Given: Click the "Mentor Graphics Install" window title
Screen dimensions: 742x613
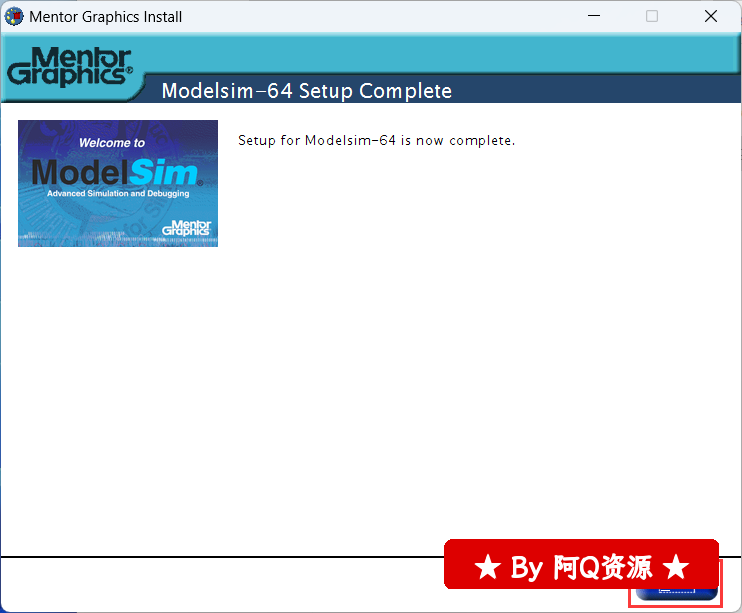Looking at the screenshot, I should [106, 17].
